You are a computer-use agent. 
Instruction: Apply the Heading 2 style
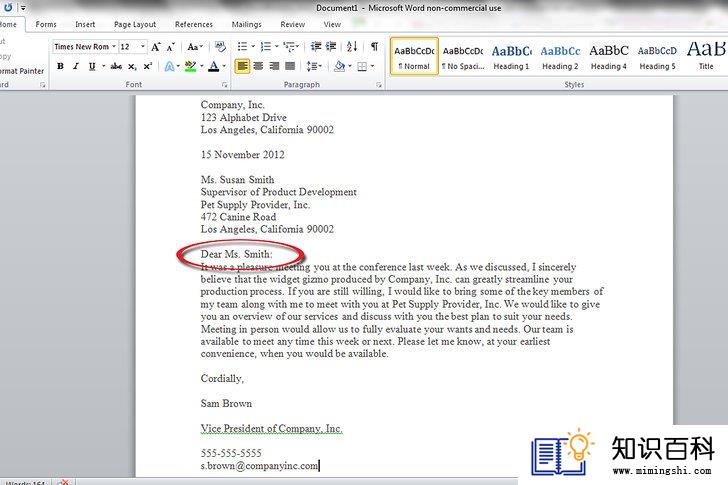(560, 57)
